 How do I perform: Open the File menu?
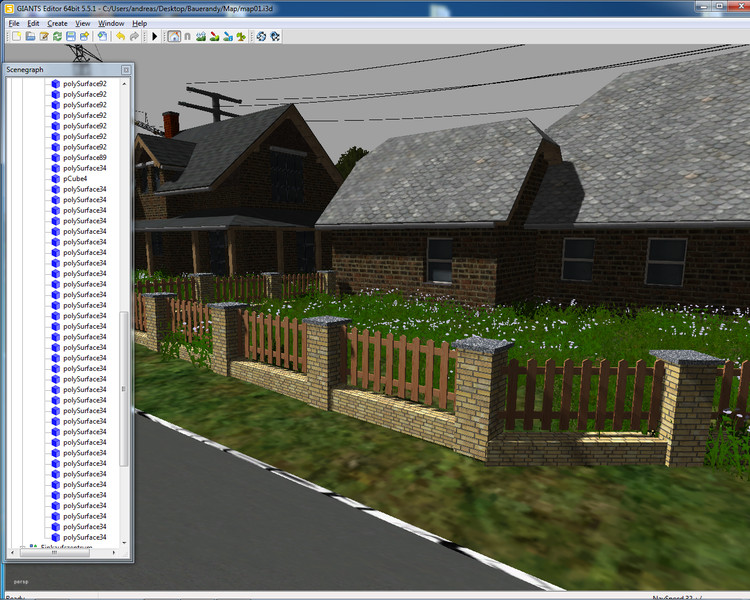(14, 23)
